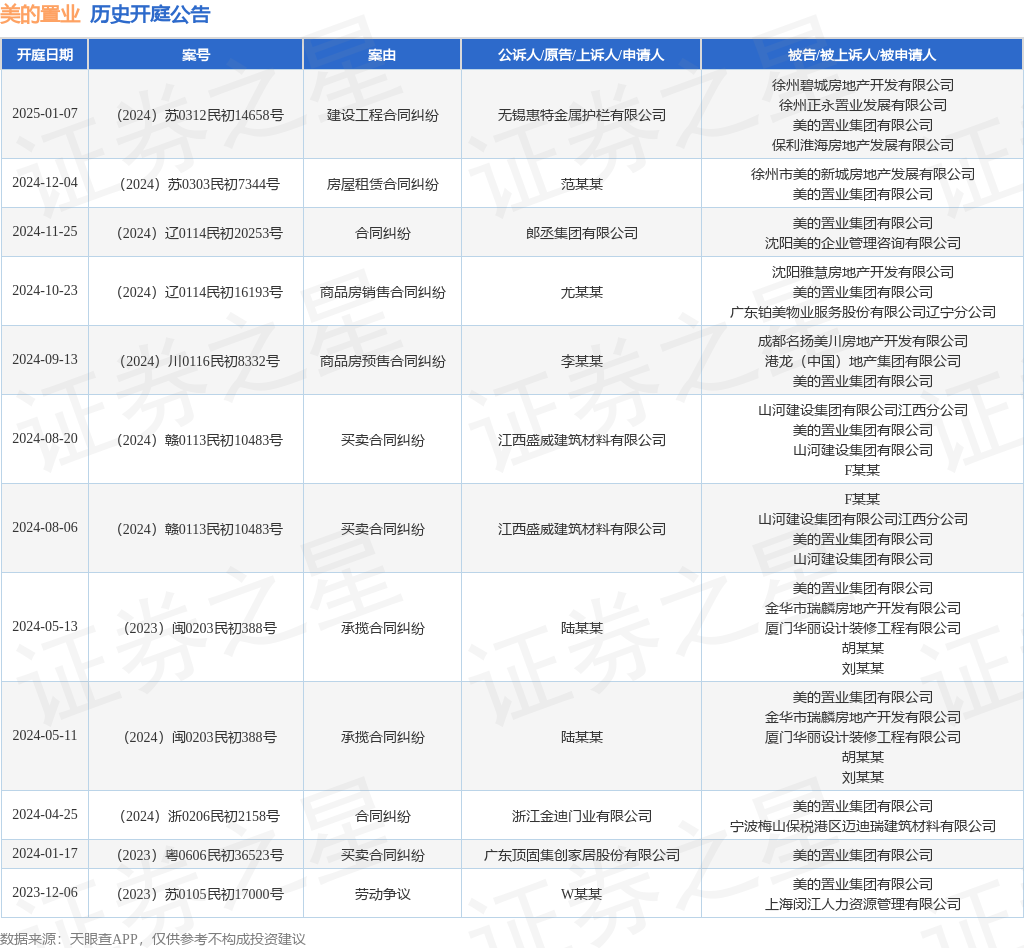The height and width of the screenshot is (948, 1024).
Task: Click the cause cell '建设工程合同纠纷'
Action: [383, 116]
